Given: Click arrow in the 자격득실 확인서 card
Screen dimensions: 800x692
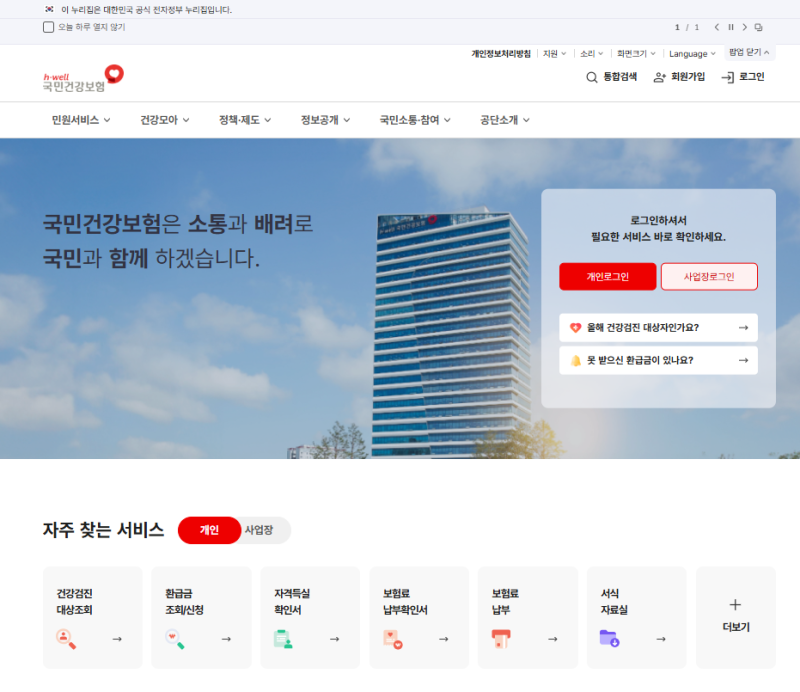Looking at the screenshot, I should (x=335, y=639).
